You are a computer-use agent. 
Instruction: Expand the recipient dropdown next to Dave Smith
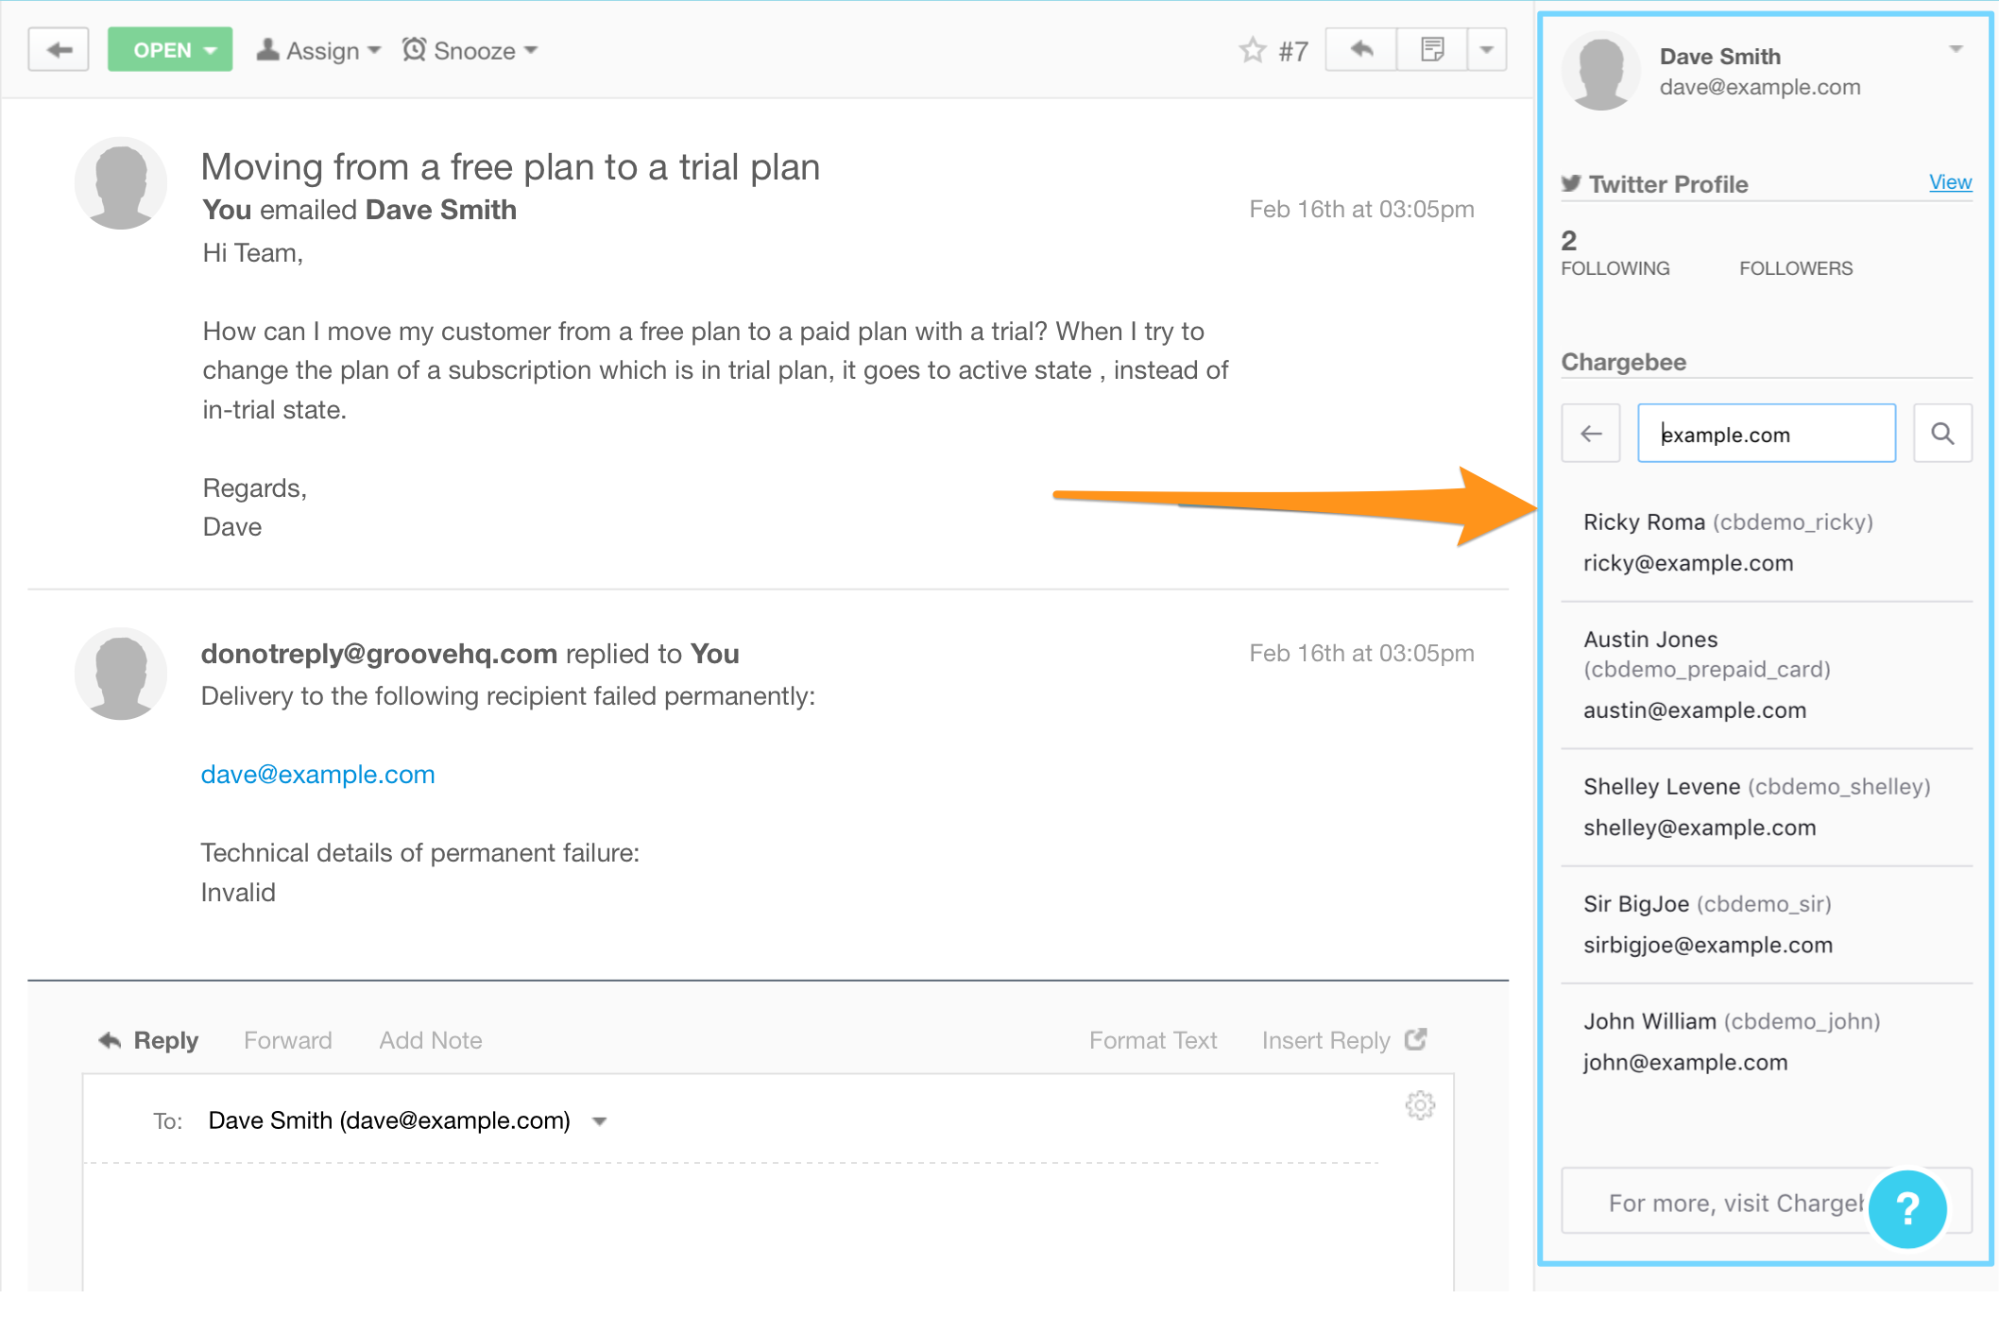point(599,1121)
